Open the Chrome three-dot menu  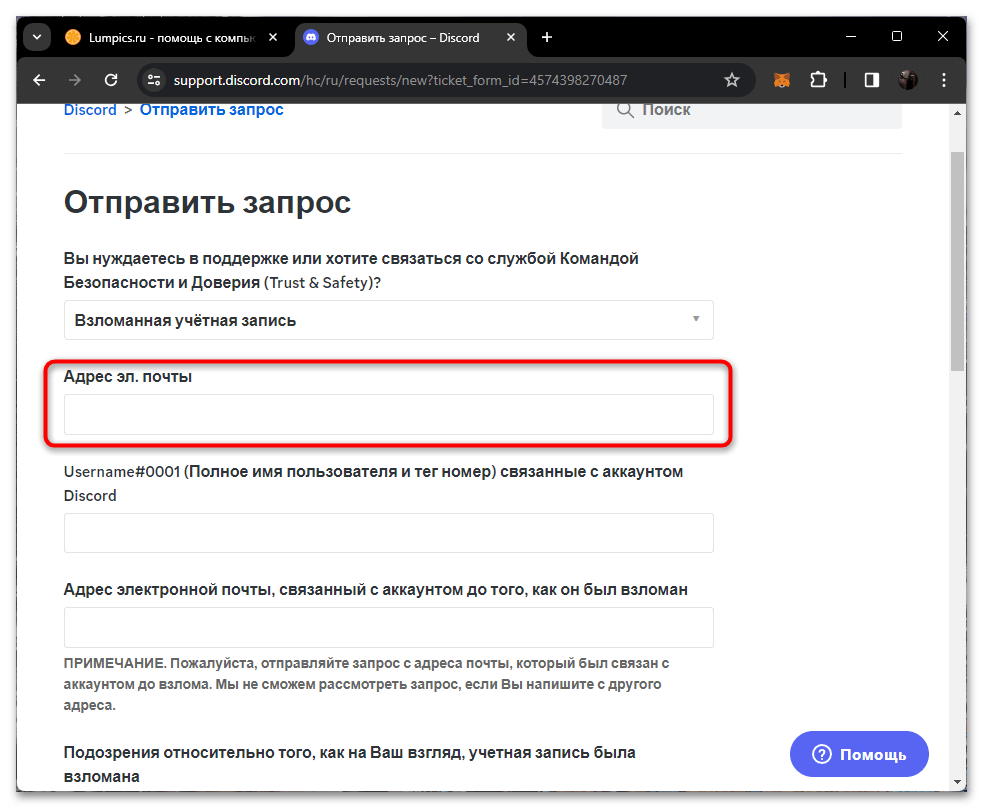coord(944,79)
